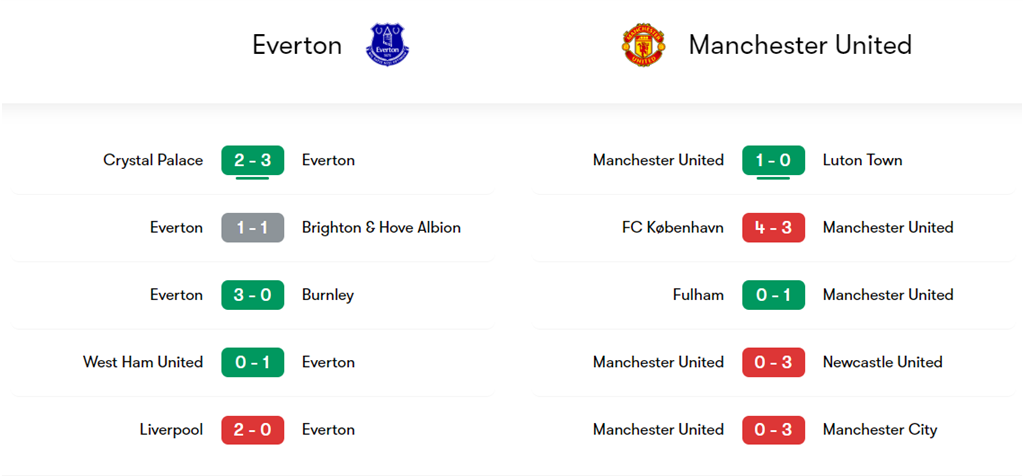
Task: Click the Crystal Palace team name
Action: (x=153, y=160)
